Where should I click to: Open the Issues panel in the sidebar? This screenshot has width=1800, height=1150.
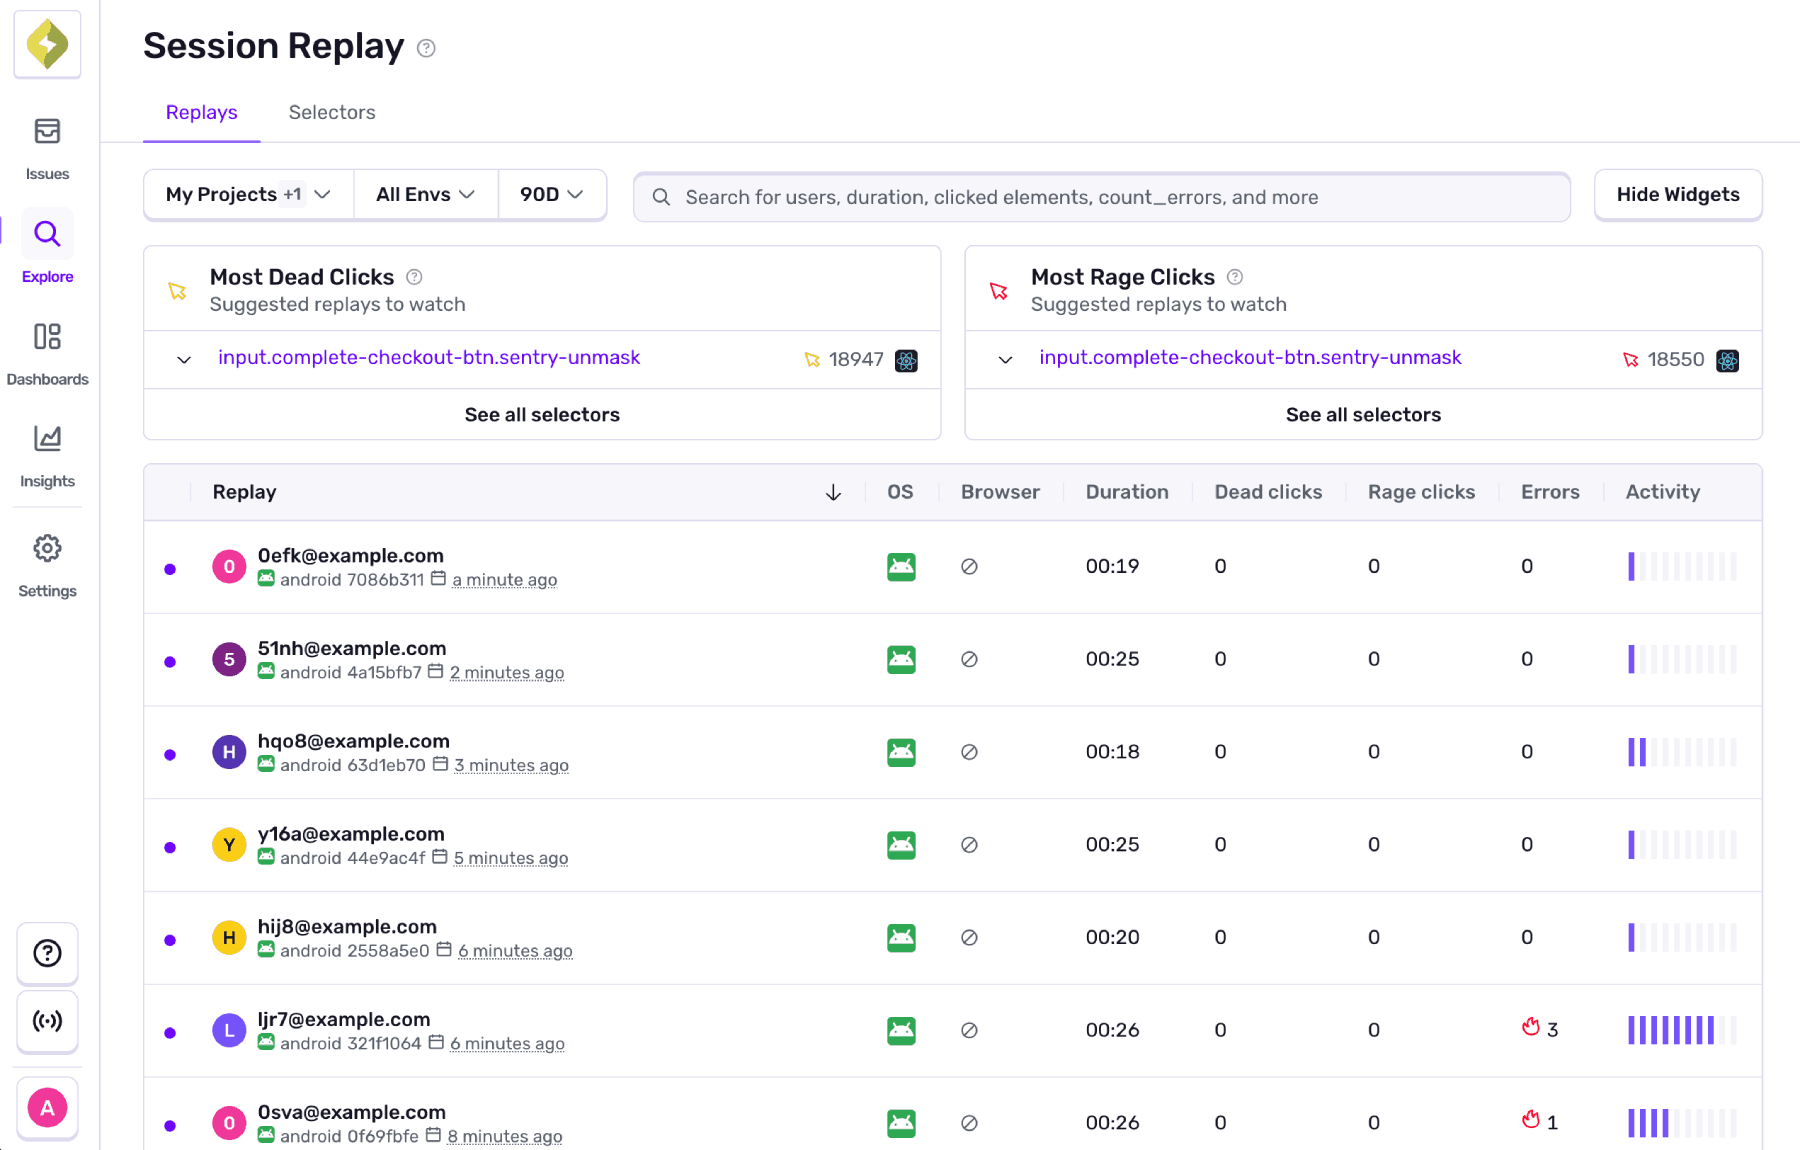click(46, 145)
